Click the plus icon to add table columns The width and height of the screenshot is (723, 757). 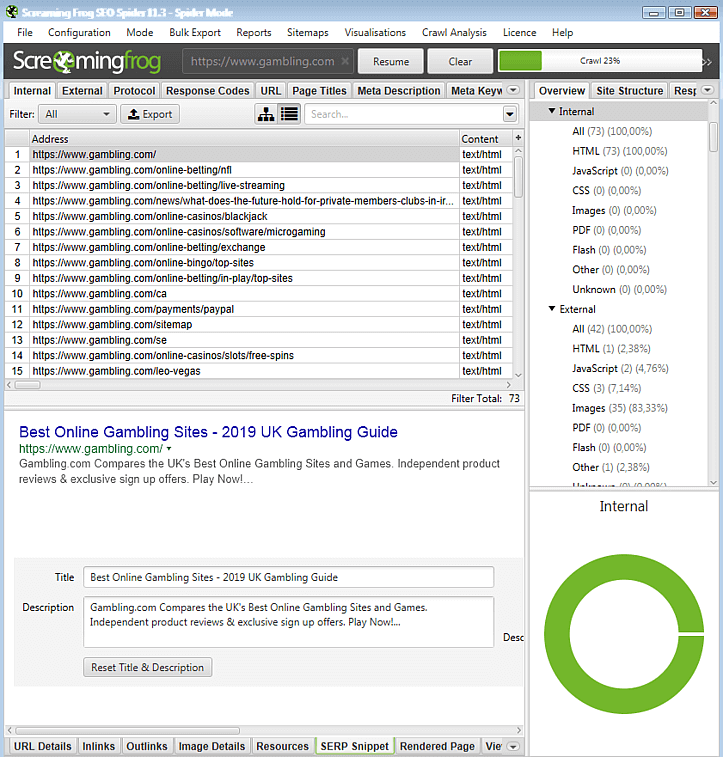(x=518, y=138)
